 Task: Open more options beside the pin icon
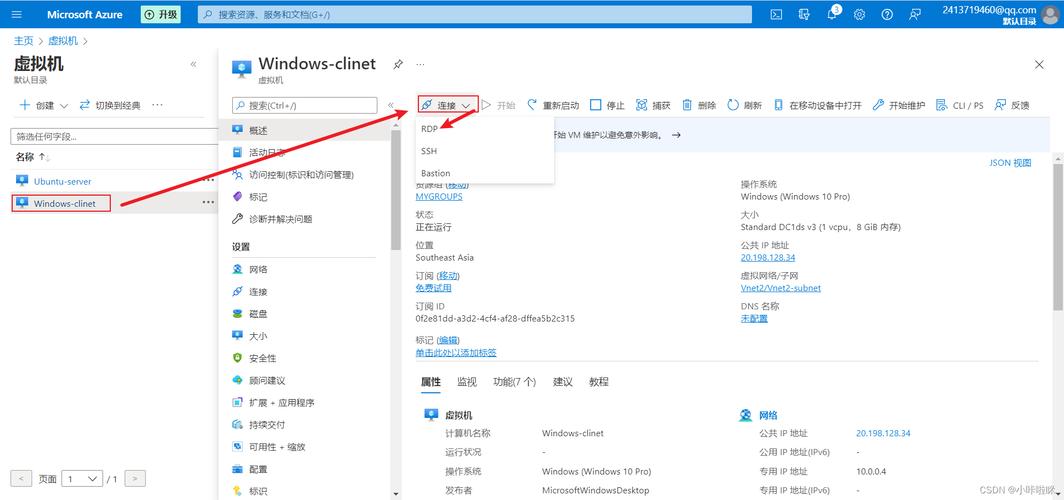click(x=420, y=64)
